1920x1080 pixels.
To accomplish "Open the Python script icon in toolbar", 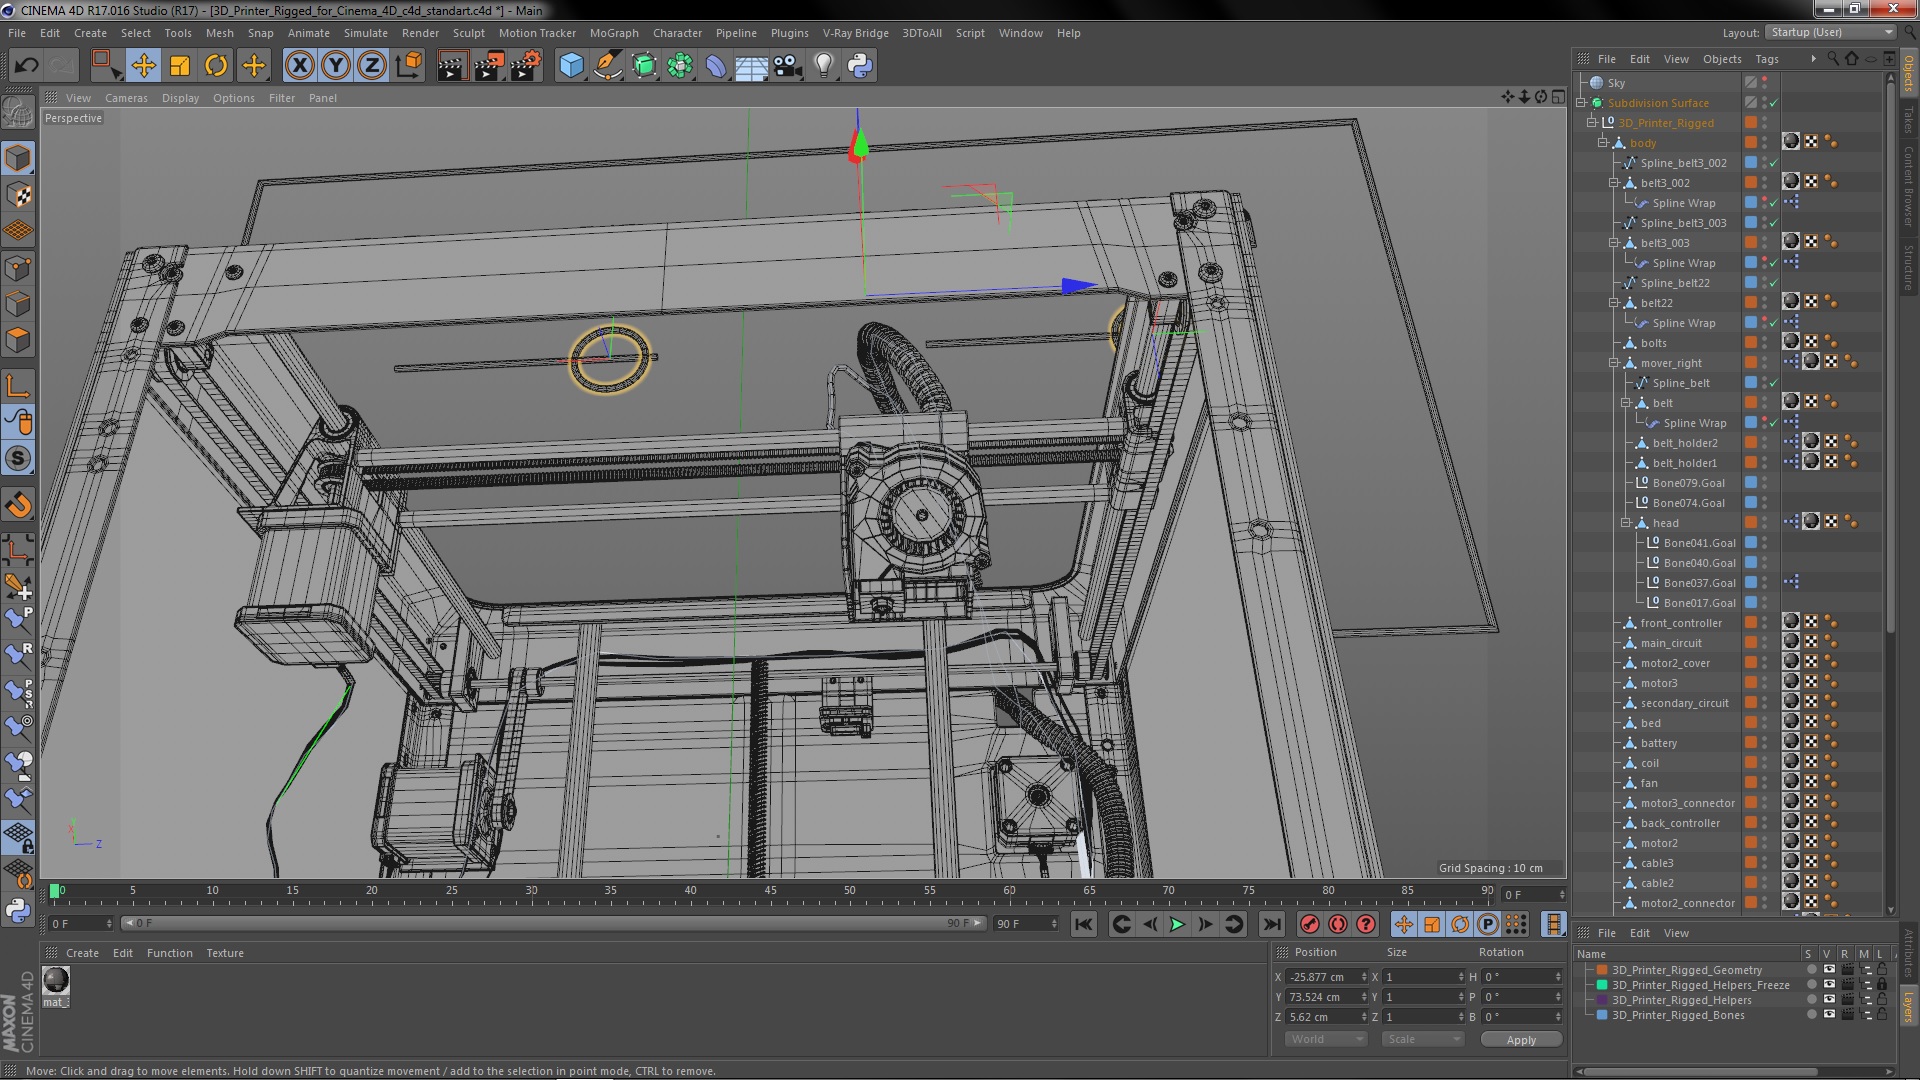I will [x=860, y=66].
